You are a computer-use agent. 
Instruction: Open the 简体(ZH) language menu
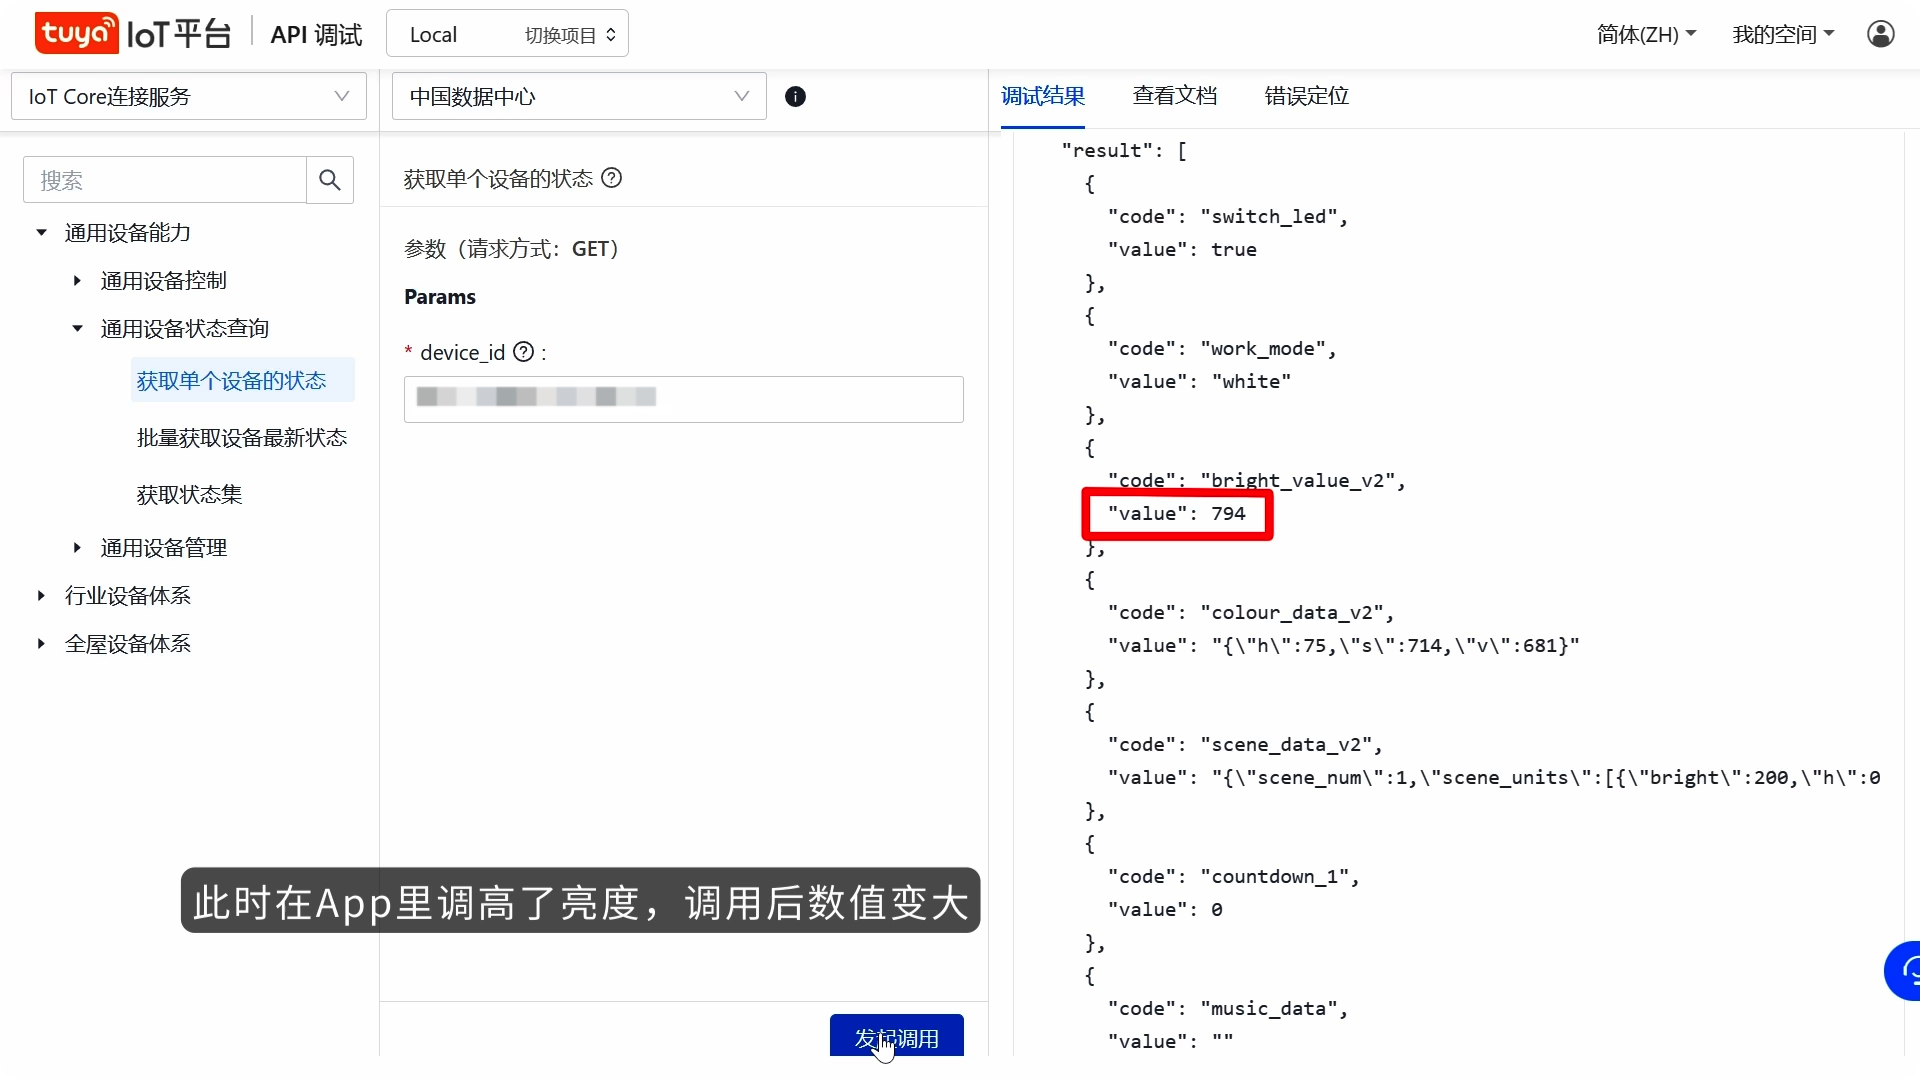click(x=1646, y=34)
